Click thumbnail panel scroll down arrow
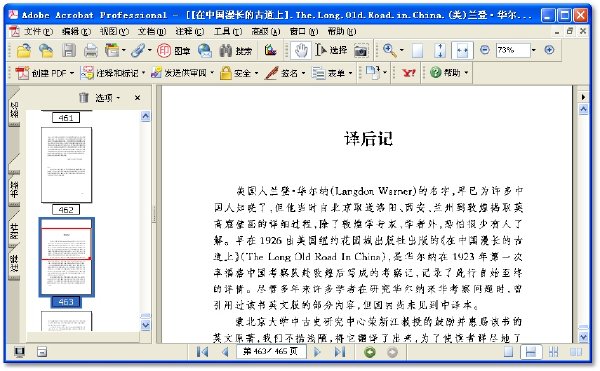Viewport: 600px width, 371px height. pos(145,325)
